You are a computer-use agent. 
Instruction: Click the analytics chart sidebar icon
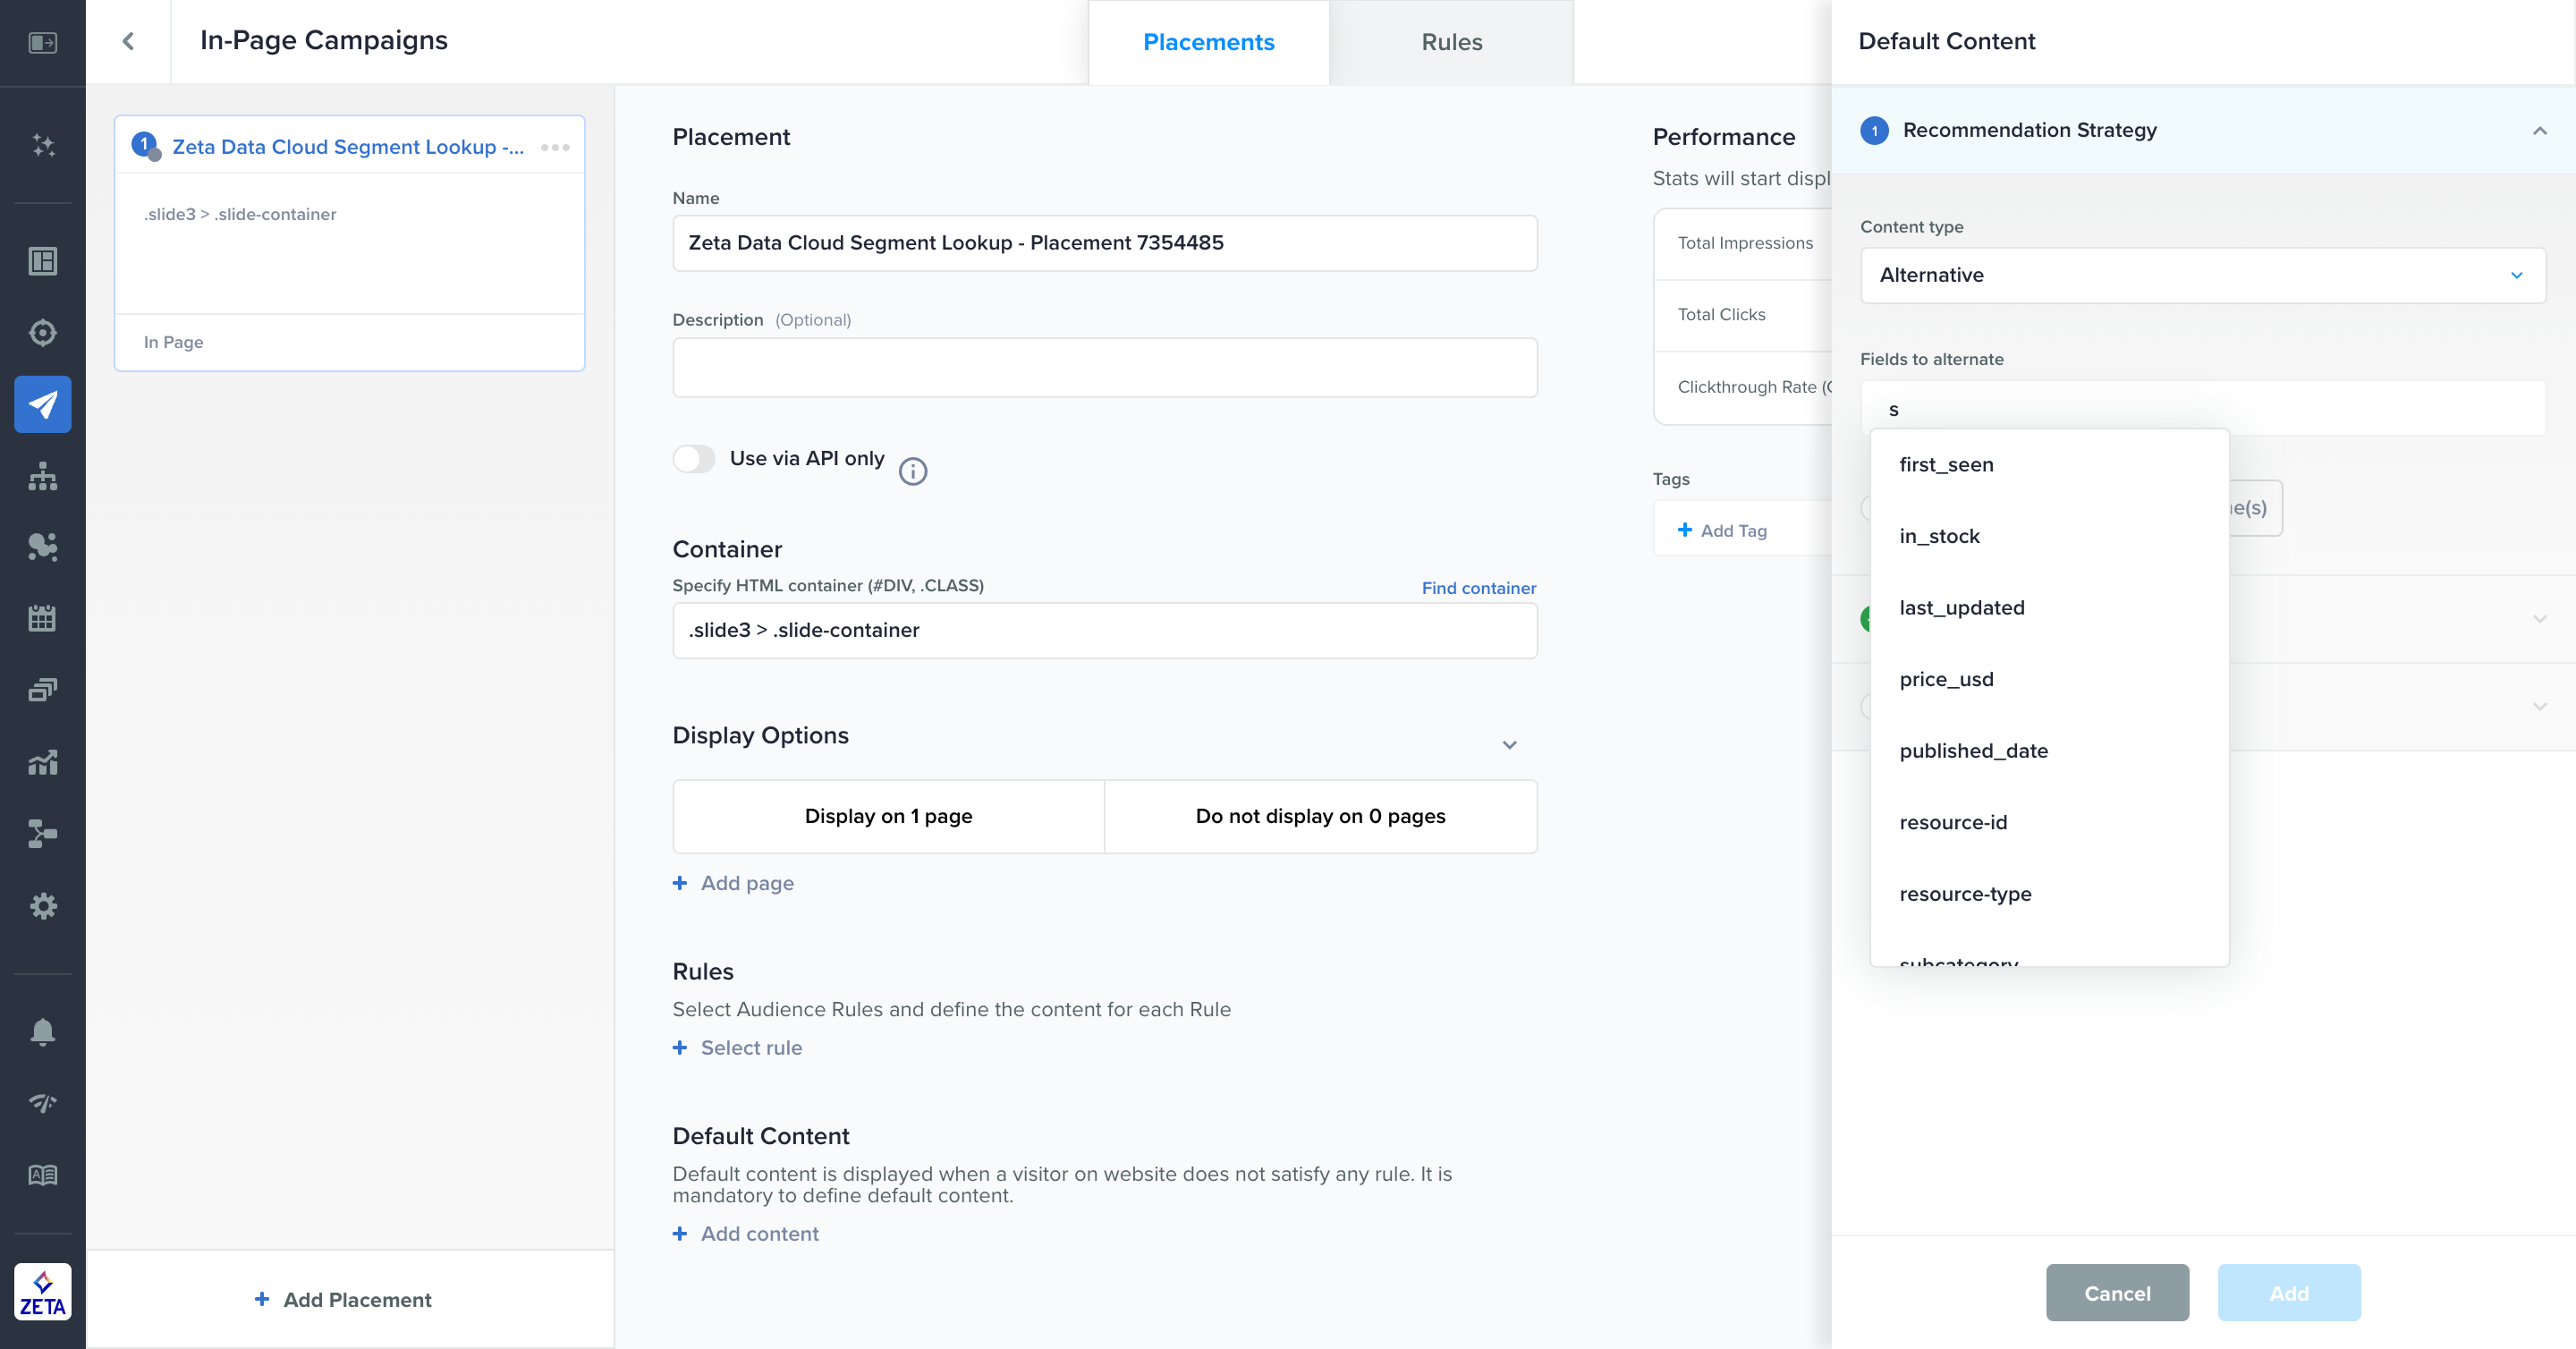(x=42, y=762)
